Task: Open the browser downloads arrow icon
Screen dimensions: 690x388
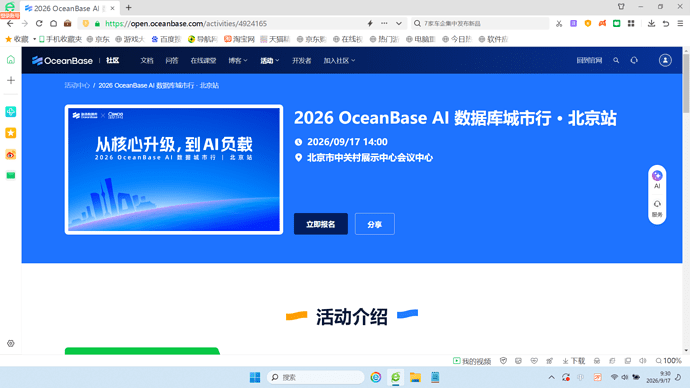Action: click(651, 23)
